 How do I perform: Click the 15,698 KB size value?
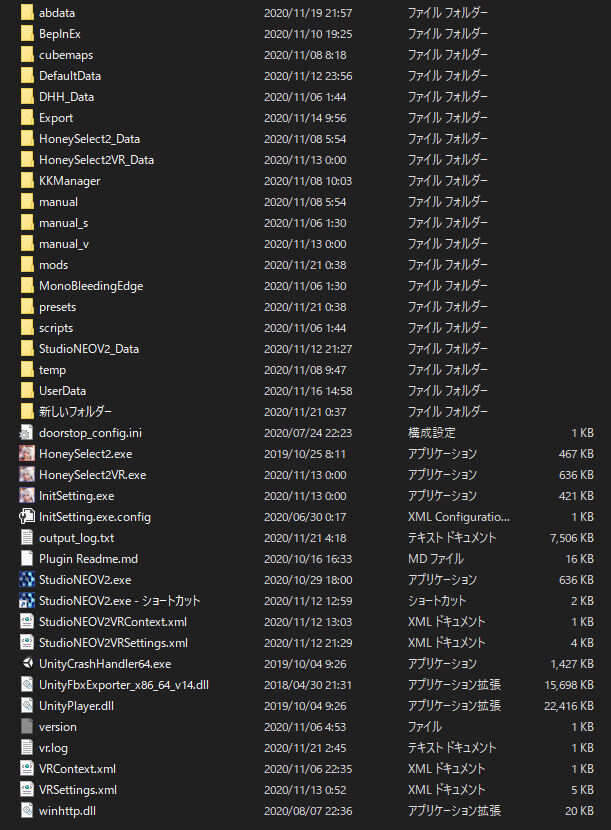pos(569,685)
